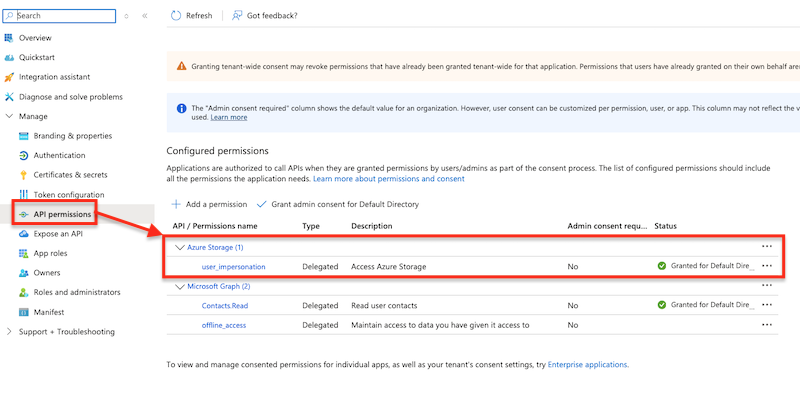Open Quickstart via cloud icon
This screenshot has height=394, width=800.
[x=9, y=58]
